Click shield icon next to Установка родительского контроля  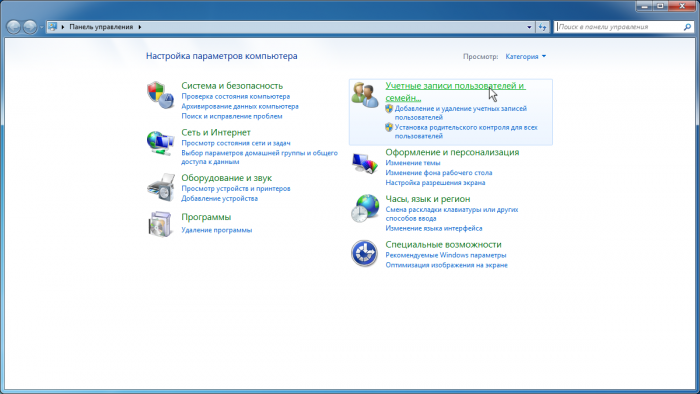pyautogui.click(x=389, y=127)
